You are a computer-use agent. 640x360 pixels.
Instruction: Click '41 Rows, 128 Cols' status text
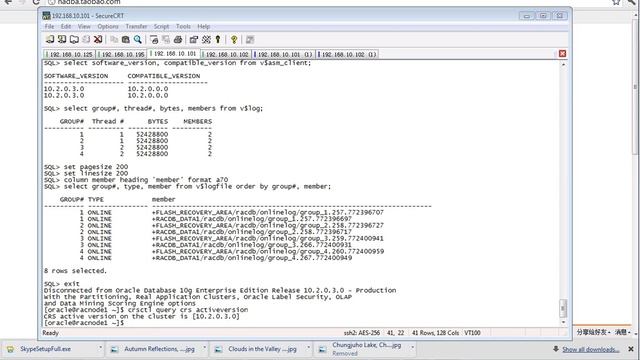[435, 333]
